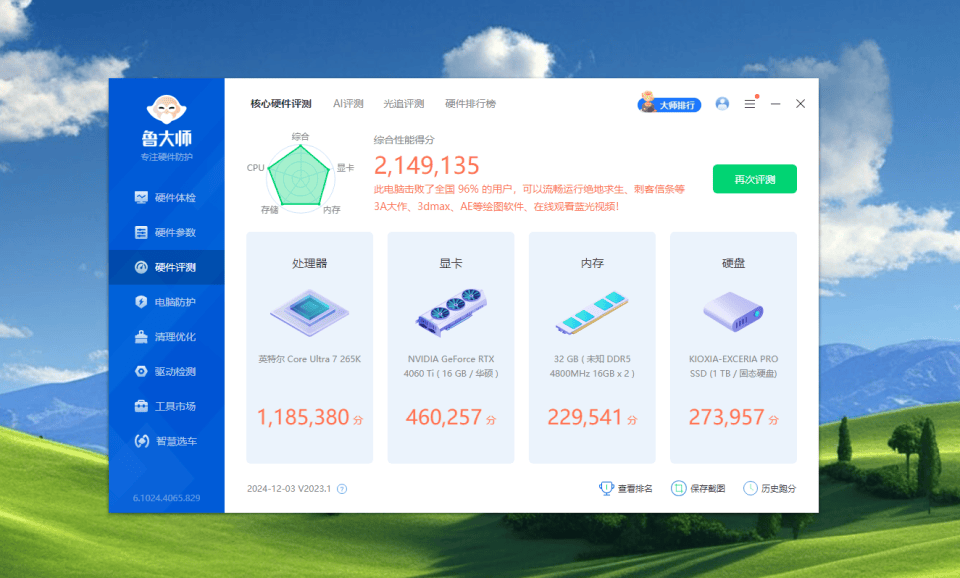Click the green 再次评测 button
The width and height of the screenshot is (960, 578).
click(755, 179)
